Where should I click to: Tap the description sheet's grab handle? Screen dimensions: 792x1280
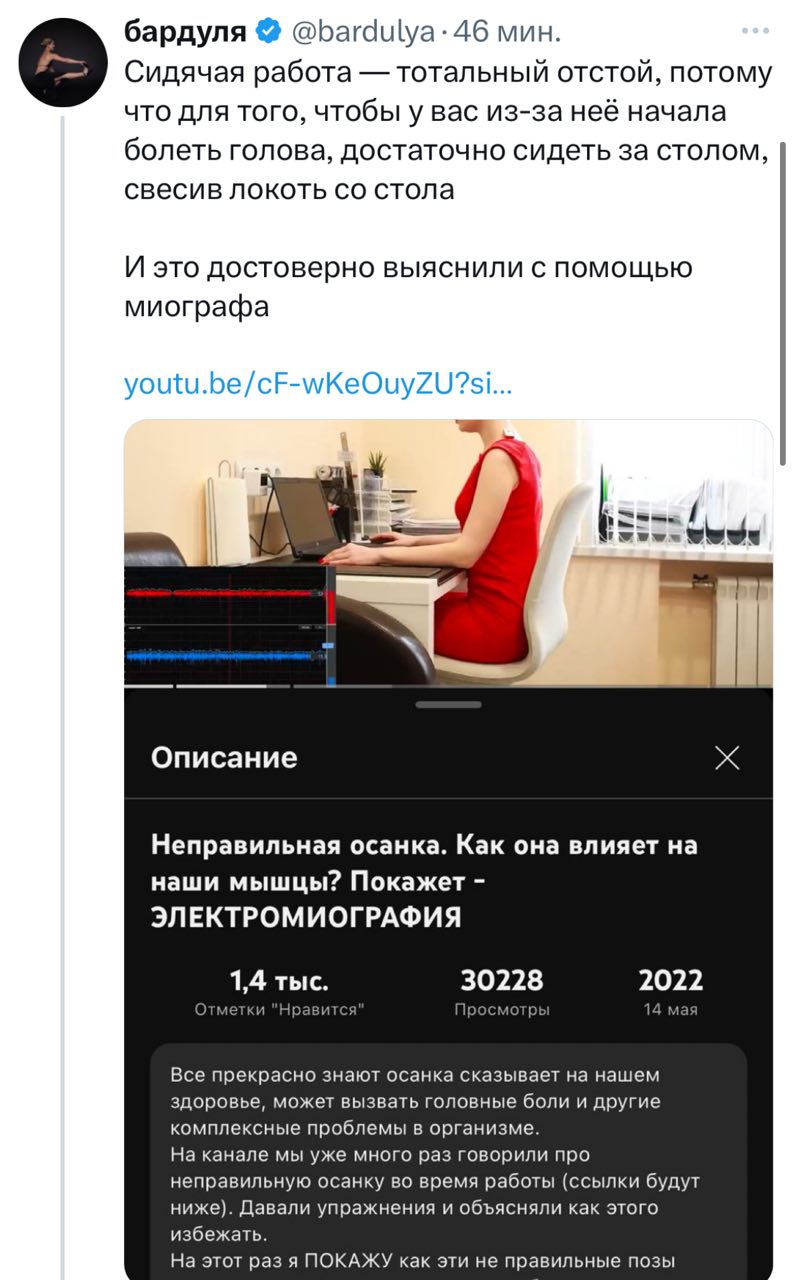[x=448, y=705]
